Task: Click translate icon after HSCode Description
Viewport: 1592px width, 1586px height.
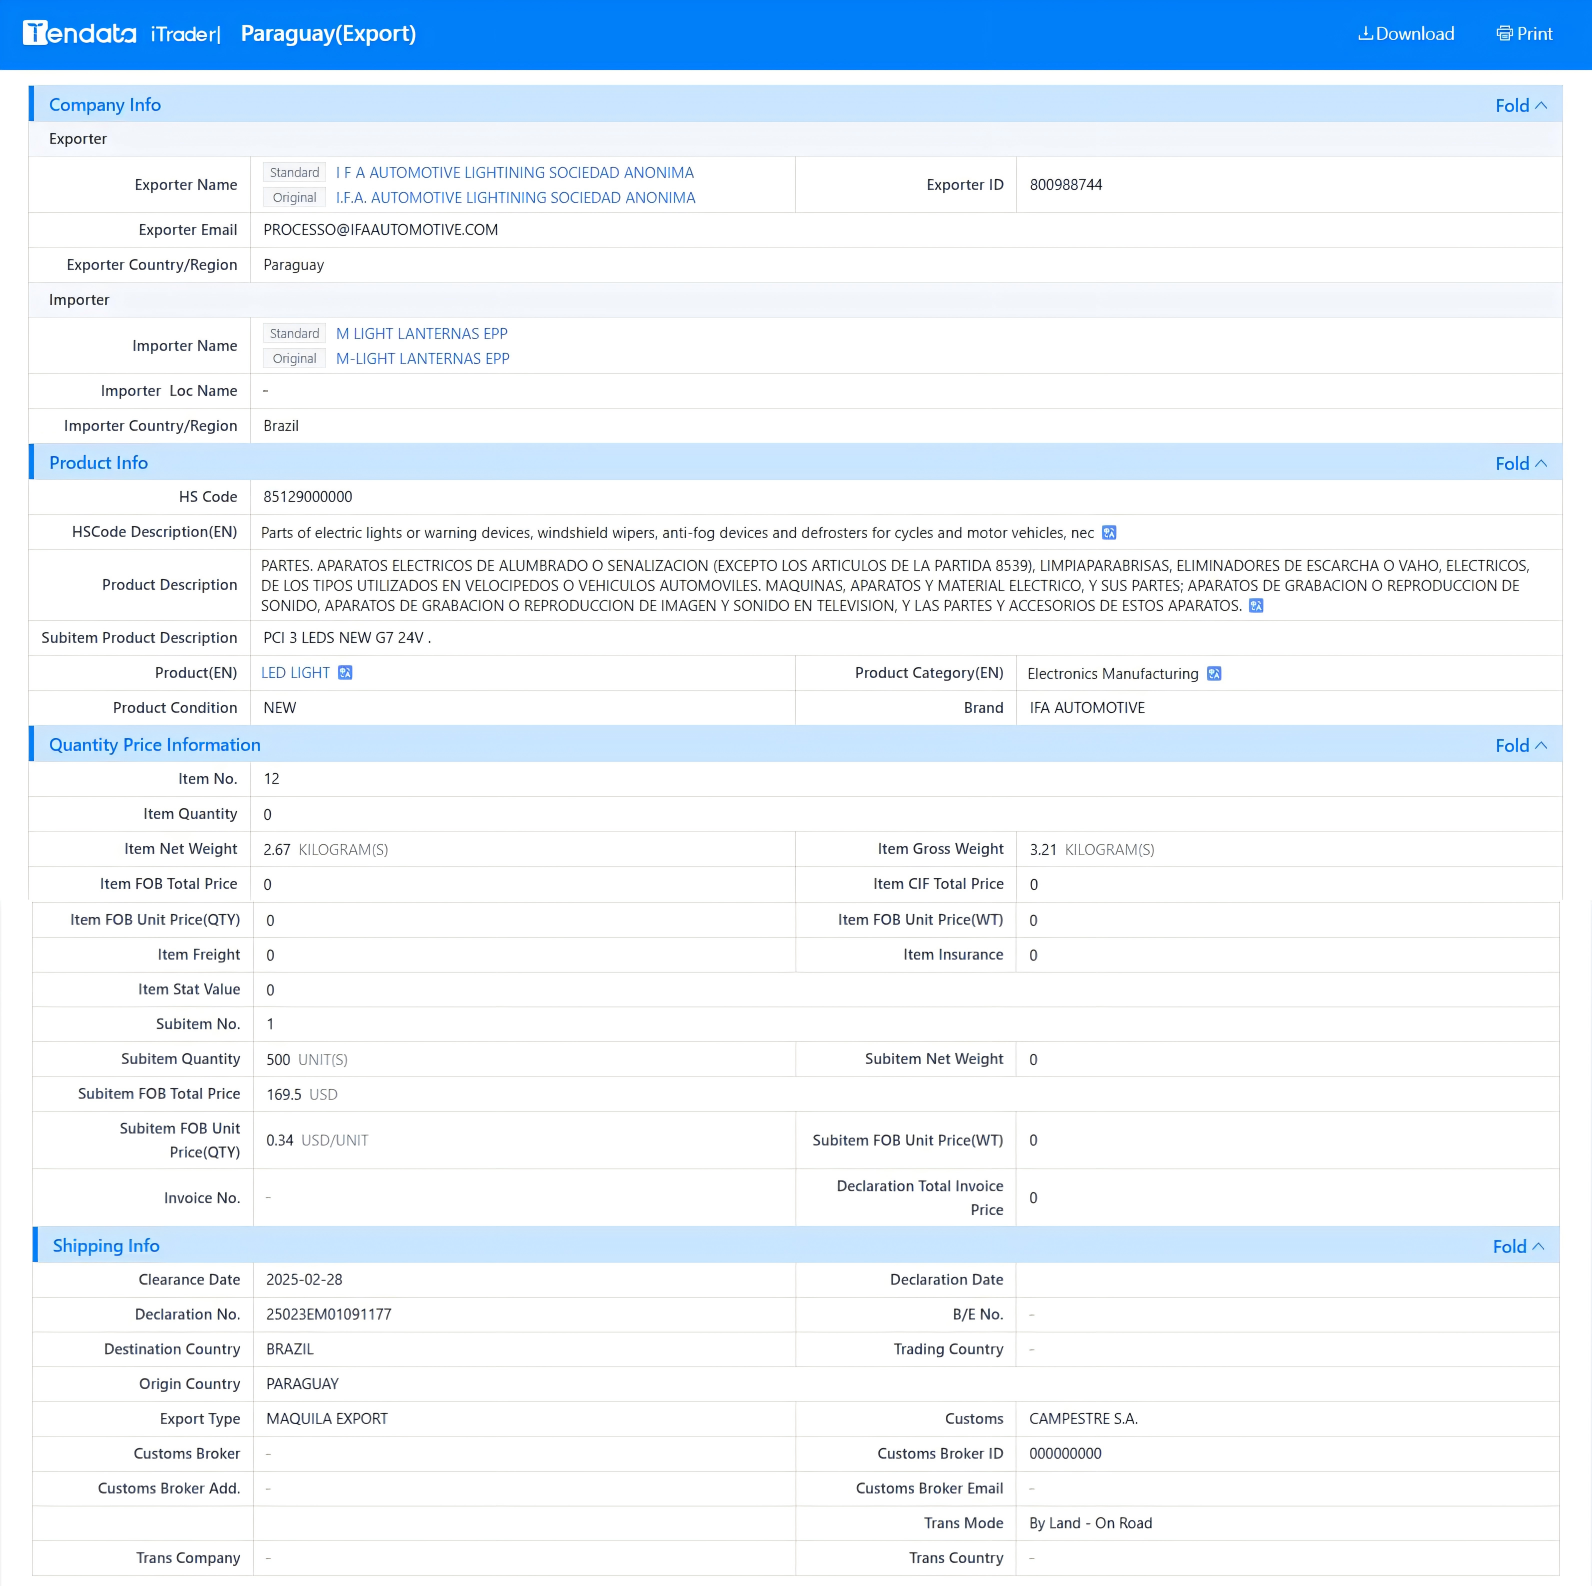Action: pos(1109,533)
